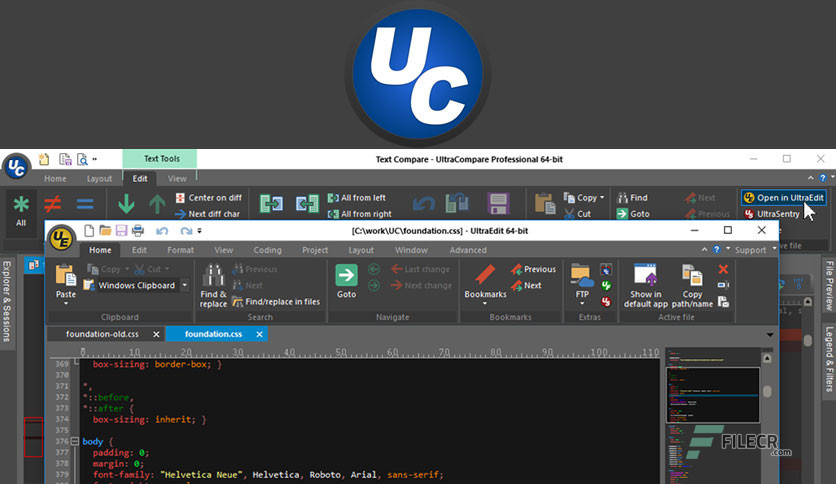The image size is (836, 484).
Task: Click the Paste button in UltraEdit Clipboard group
Action: (x=66, y=285)
